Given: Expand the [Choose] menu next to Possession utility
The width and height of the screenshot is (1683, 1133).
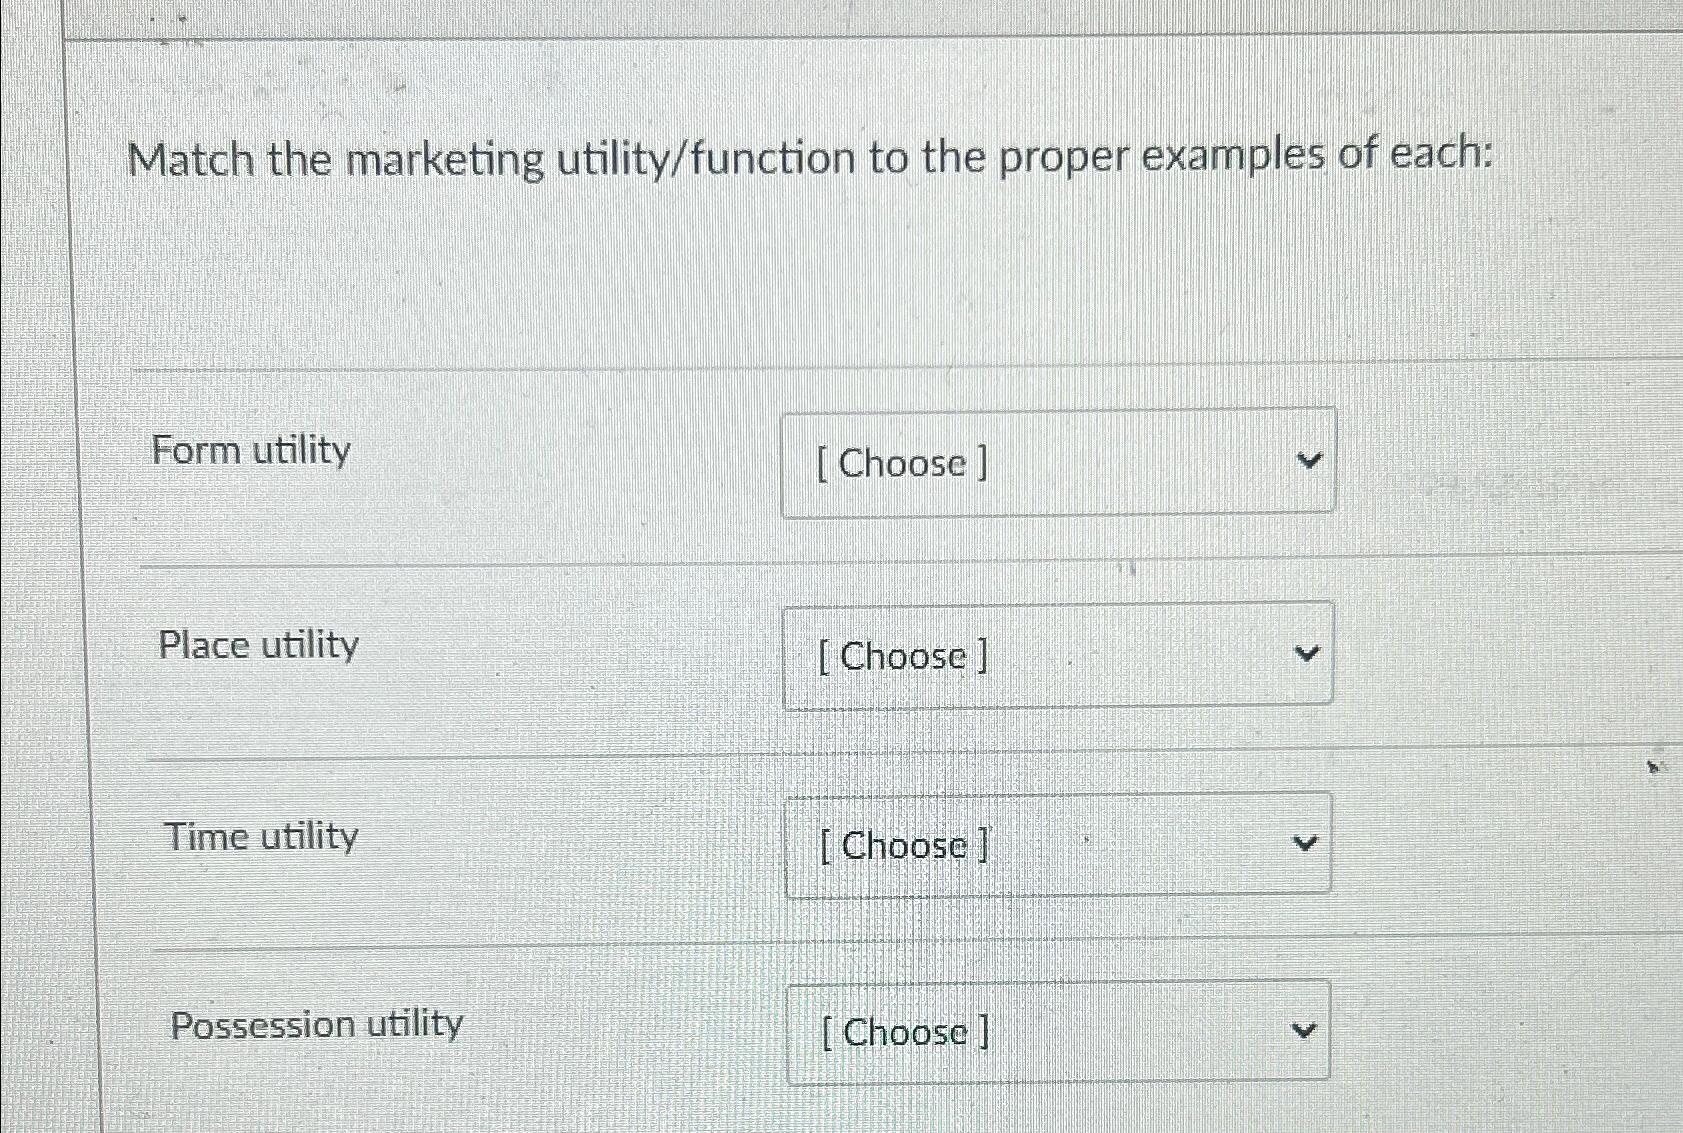Looking at the screenshot, I should (x=1057, y=1031).
